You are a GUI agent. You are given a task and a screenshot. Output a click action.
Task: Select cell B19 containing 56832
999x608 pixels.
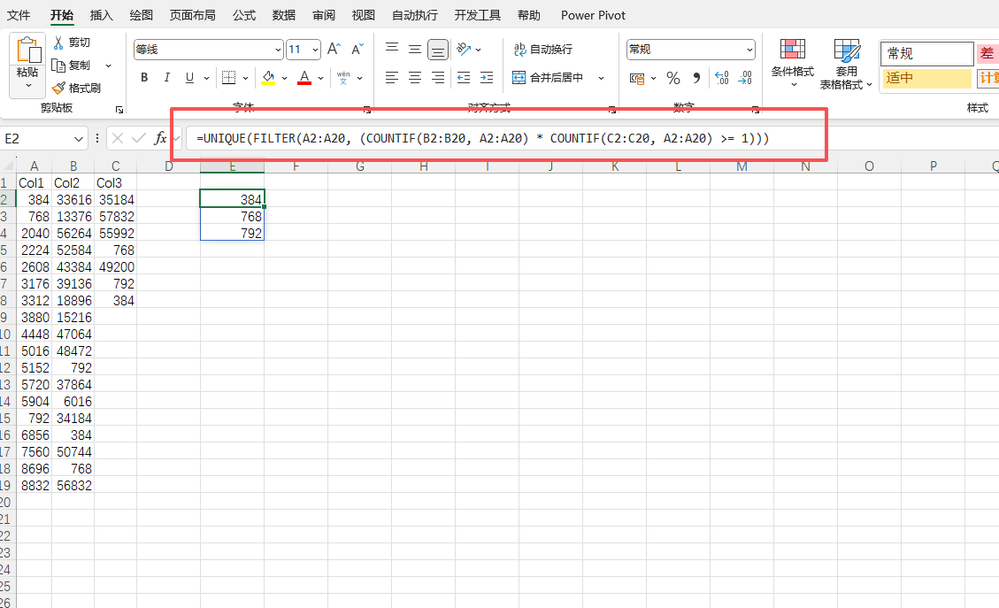[73, 486]
